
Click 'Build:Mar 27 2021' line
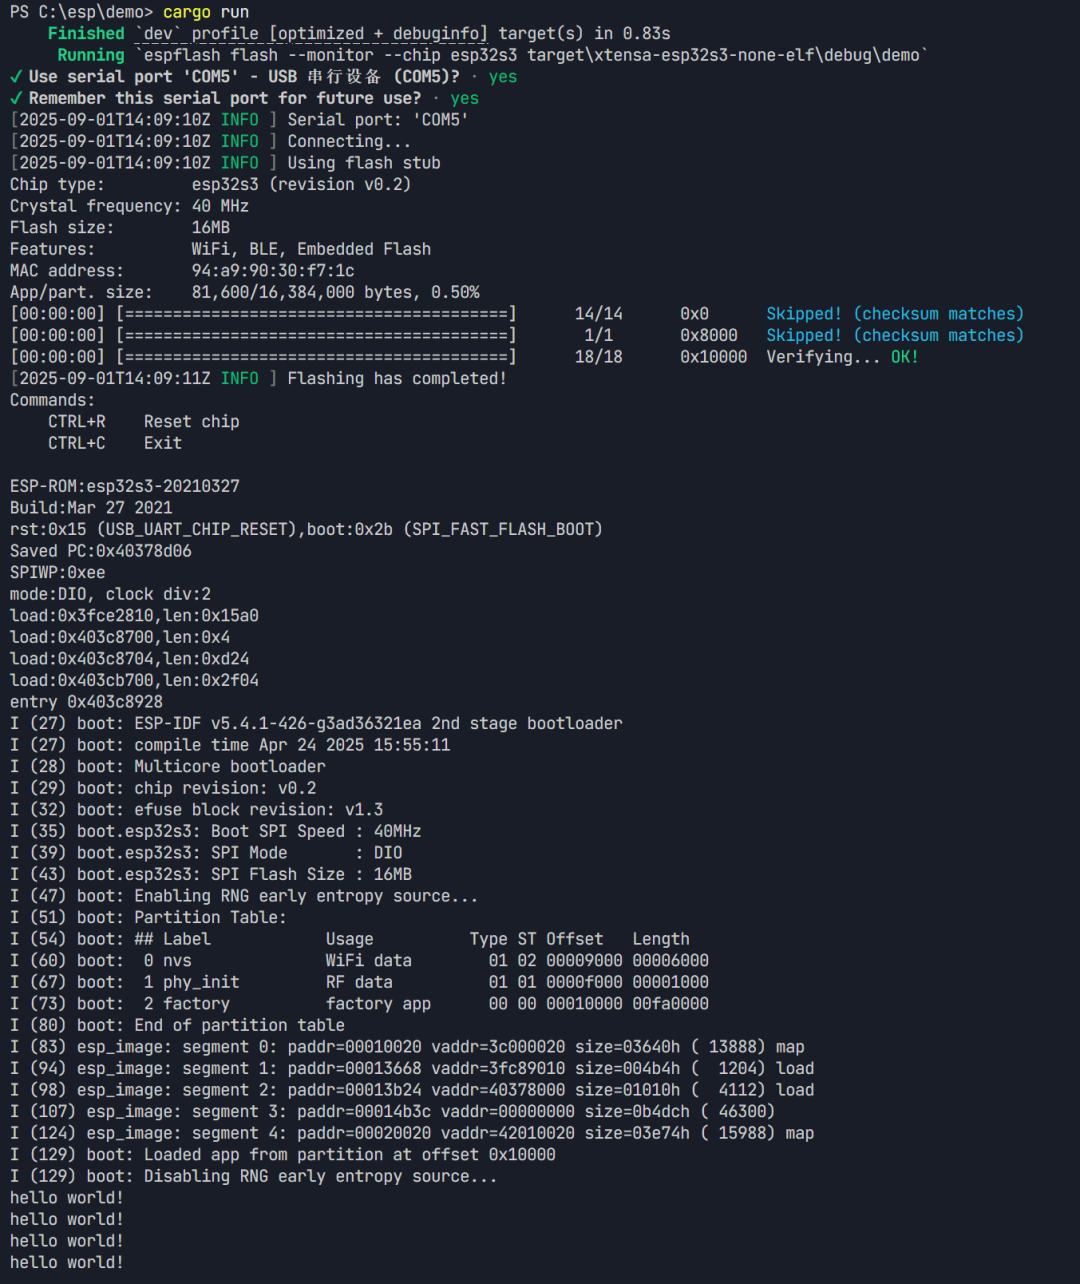91,508
